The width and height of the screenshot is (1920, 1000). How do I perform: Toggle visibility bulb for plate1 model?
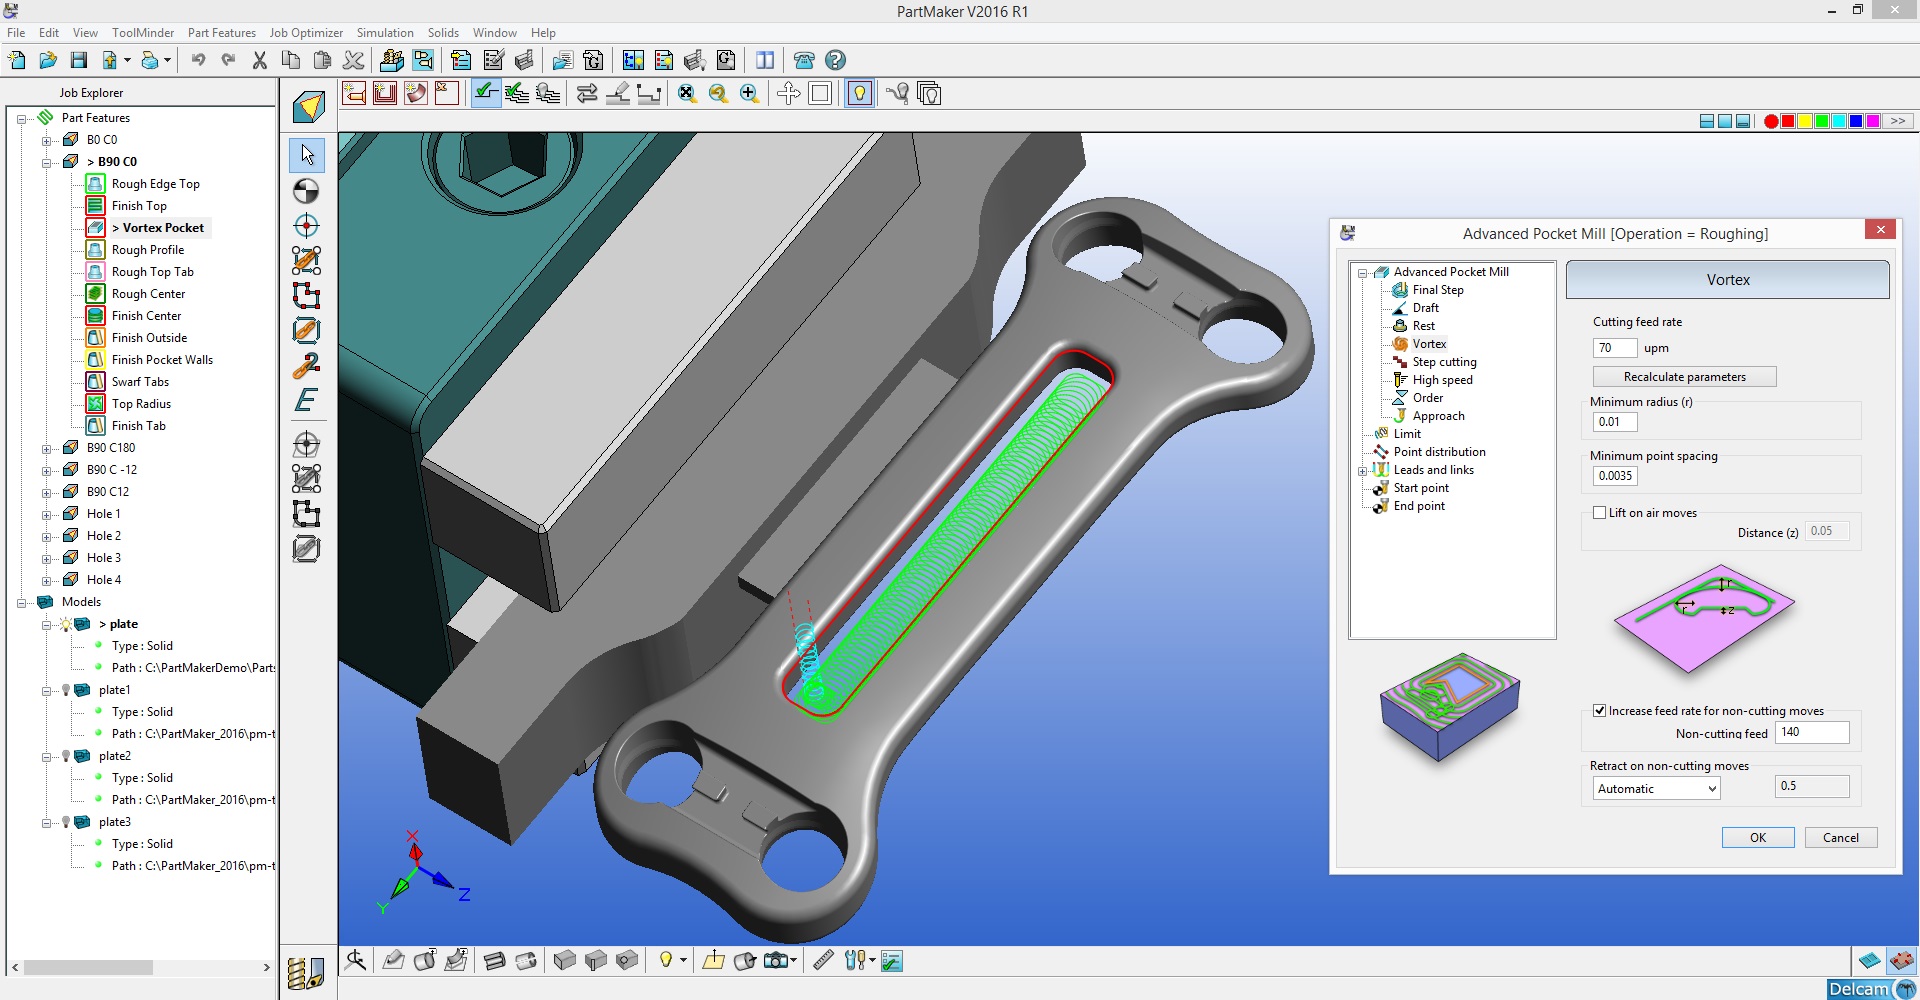pyautogui.click(x=66, y=690)
